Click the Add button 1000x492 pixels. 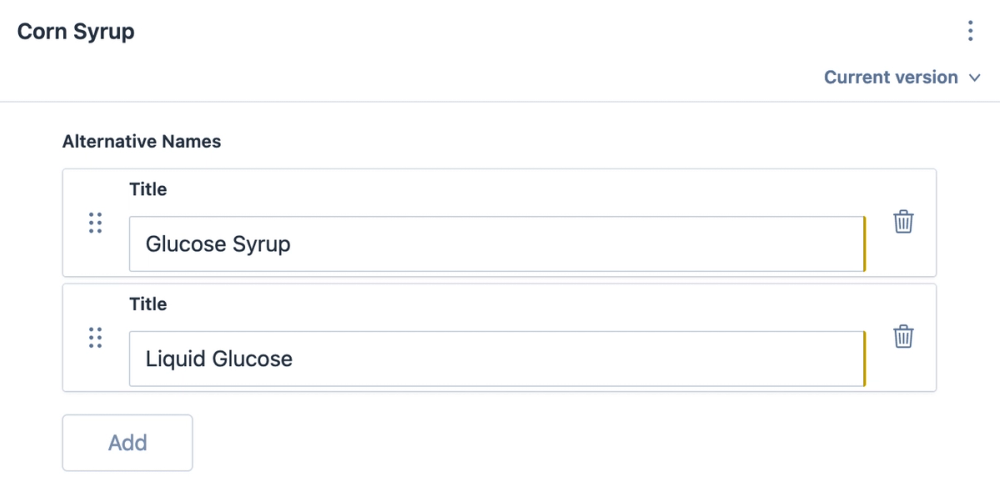[127, 443]
